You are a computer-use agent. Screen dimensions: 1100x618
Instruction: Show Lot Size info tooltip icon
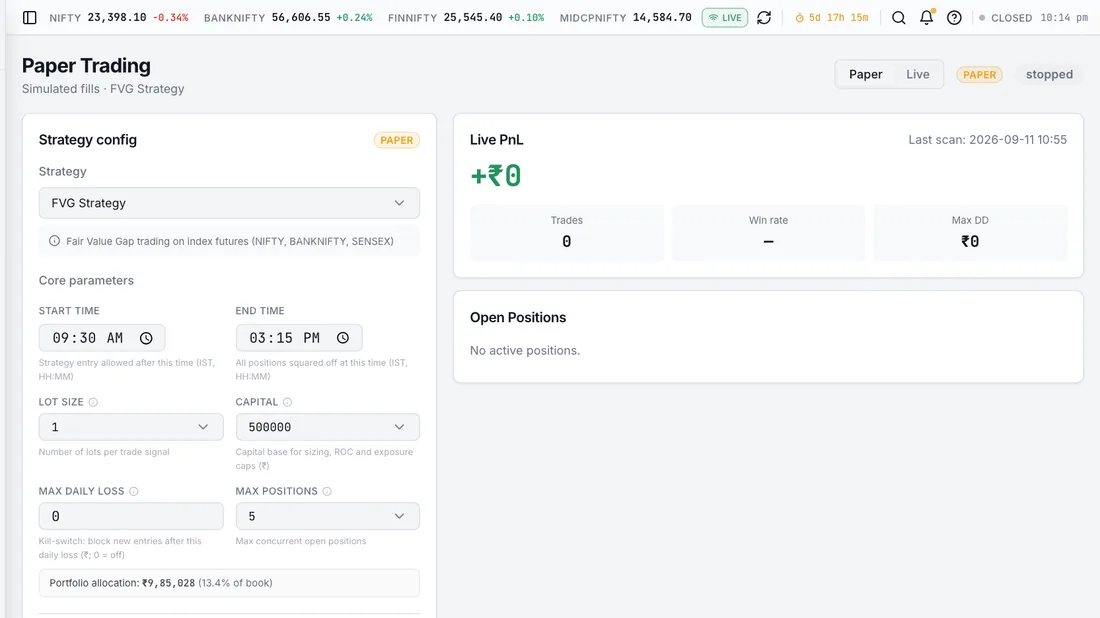[x=93, y=402]
